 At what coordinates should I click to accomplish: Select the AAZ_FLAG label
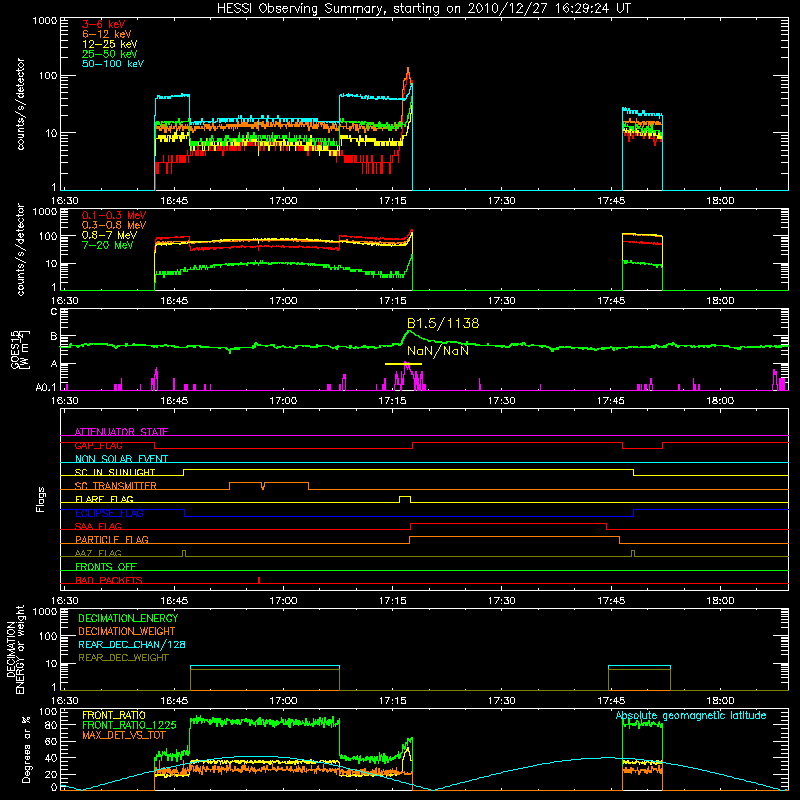coord(98,553)
